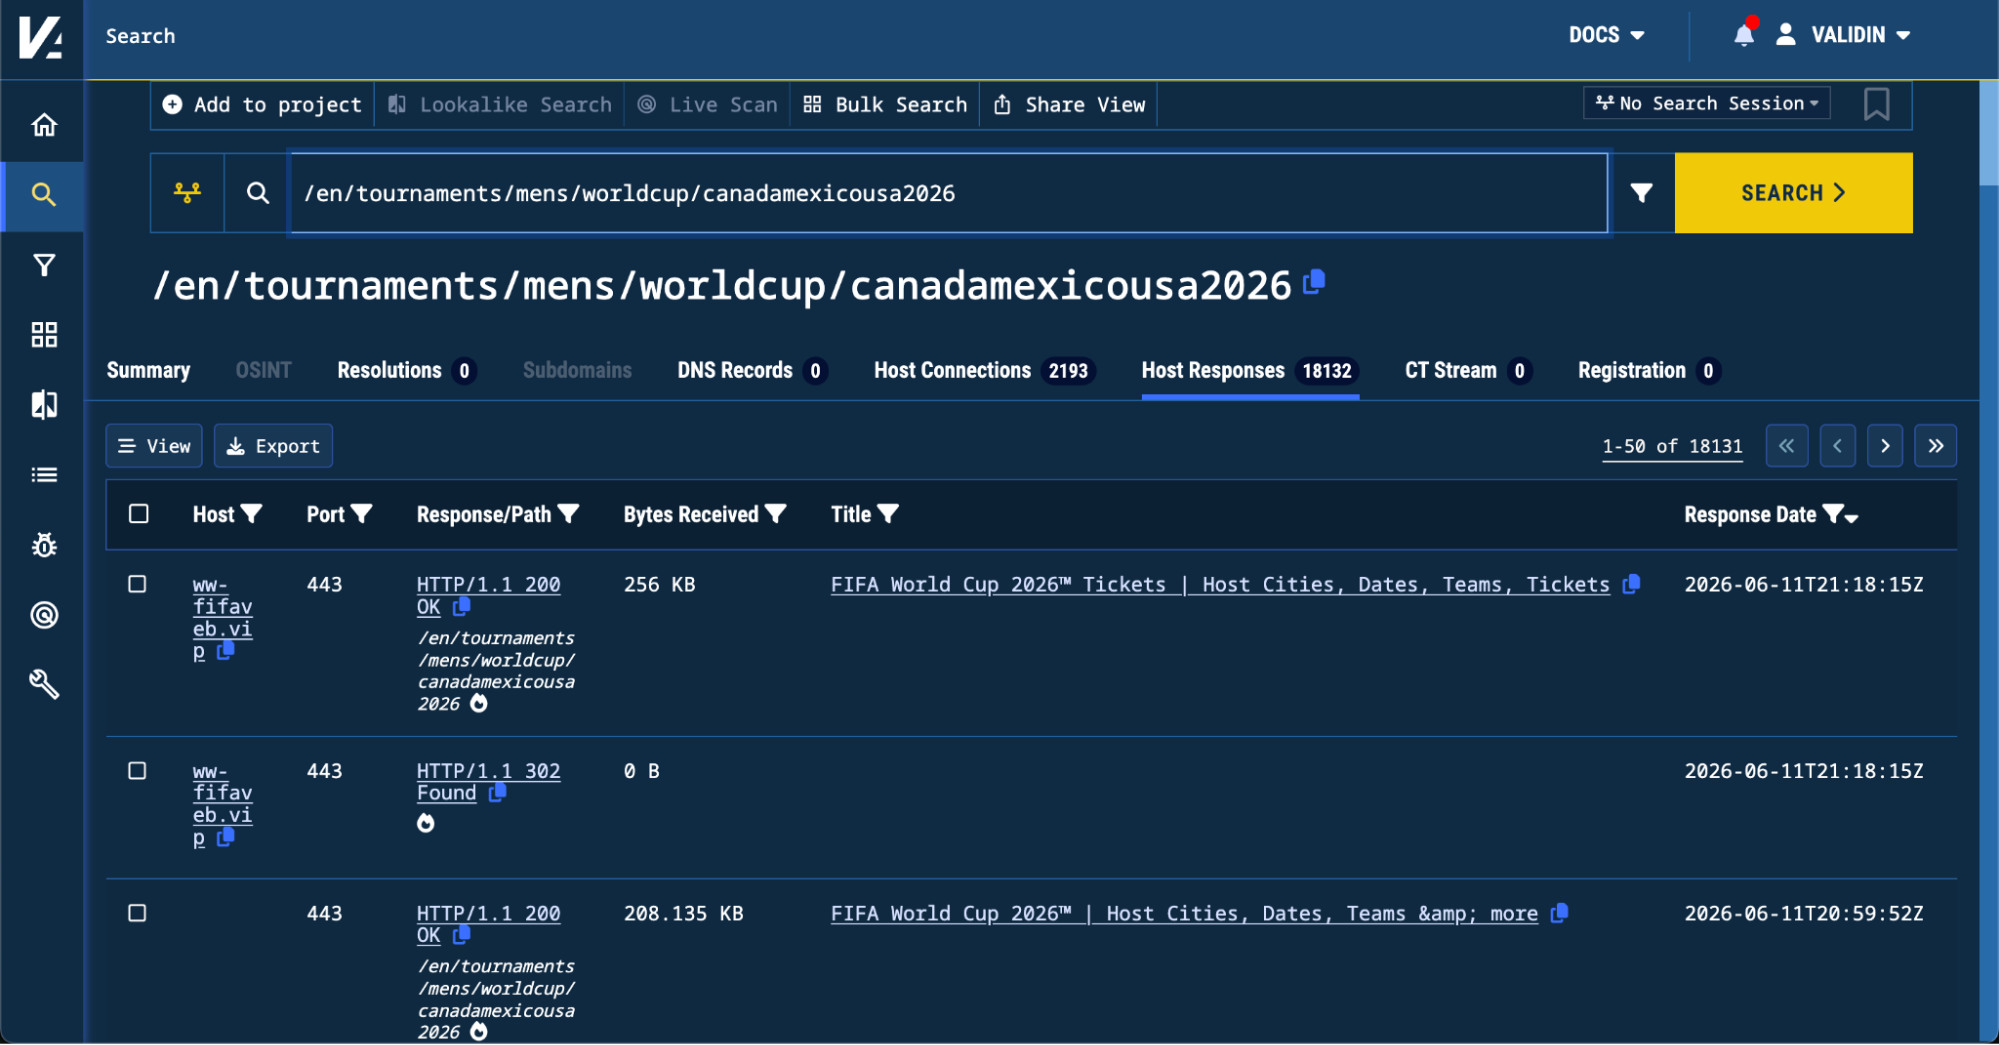The width and height of the screenshot is (1999, 1045).
Task: Open the bug sidebar icon
Action: (x=44, y=545)
